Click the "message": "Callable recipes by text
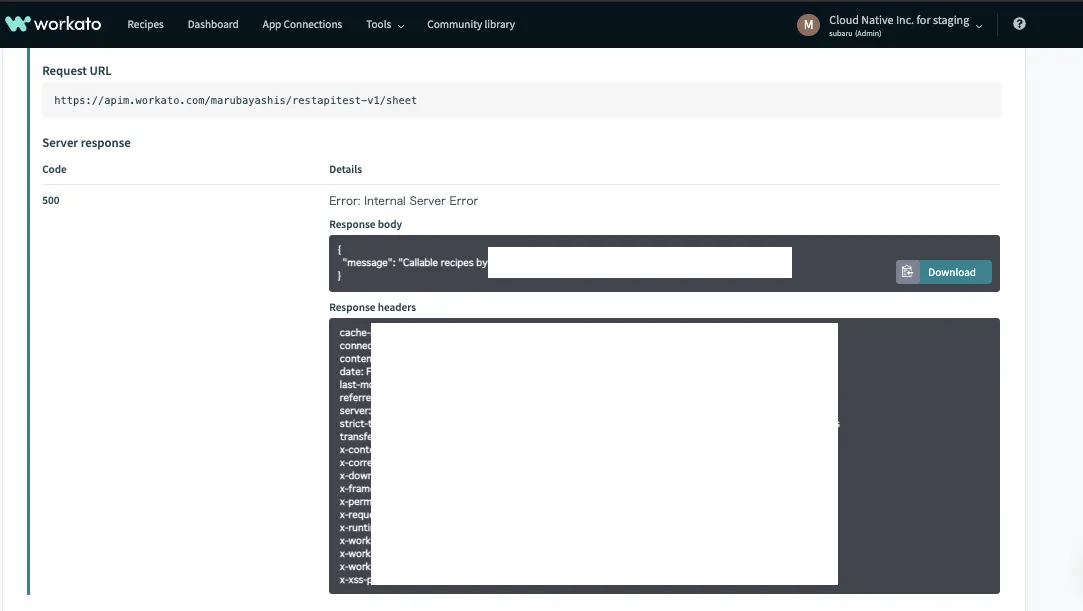 tap(414, 262)
